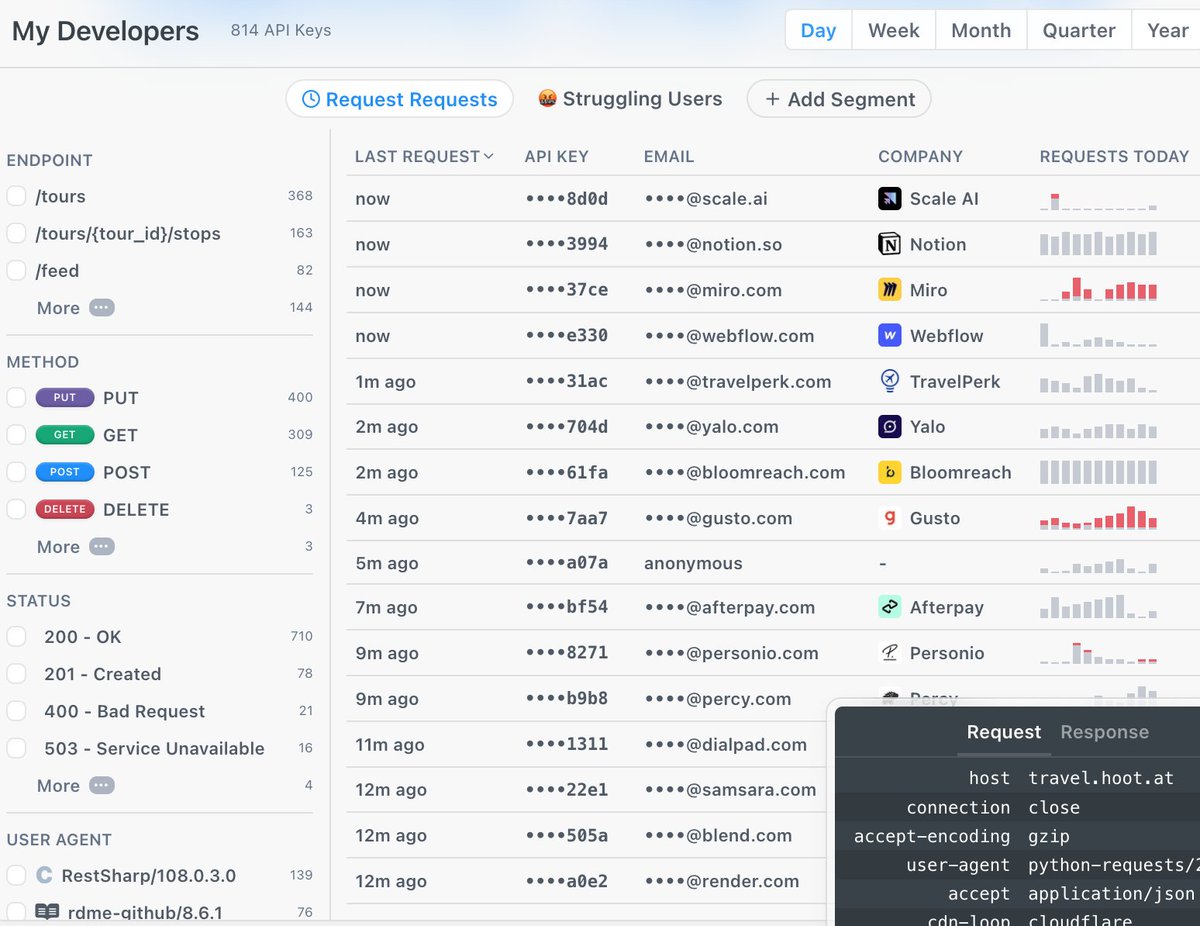The width and height of the screenshot is (1200, 926).
Task: Open the LAST REQUEST sort dropdown
Action: pos(426,156)
